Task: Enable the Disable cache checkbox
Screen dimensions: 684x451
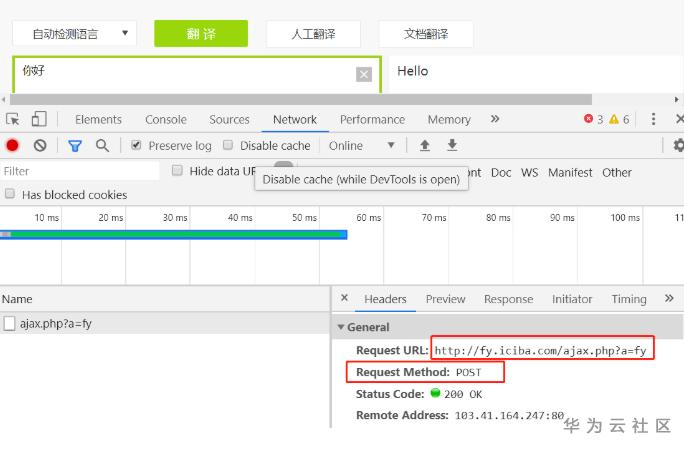Action: (228, 145)
